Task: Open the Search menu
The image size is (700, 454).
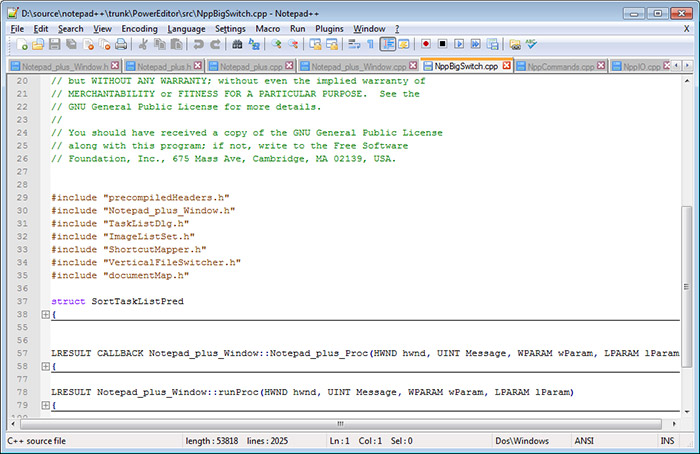Action: coord(71,29)
